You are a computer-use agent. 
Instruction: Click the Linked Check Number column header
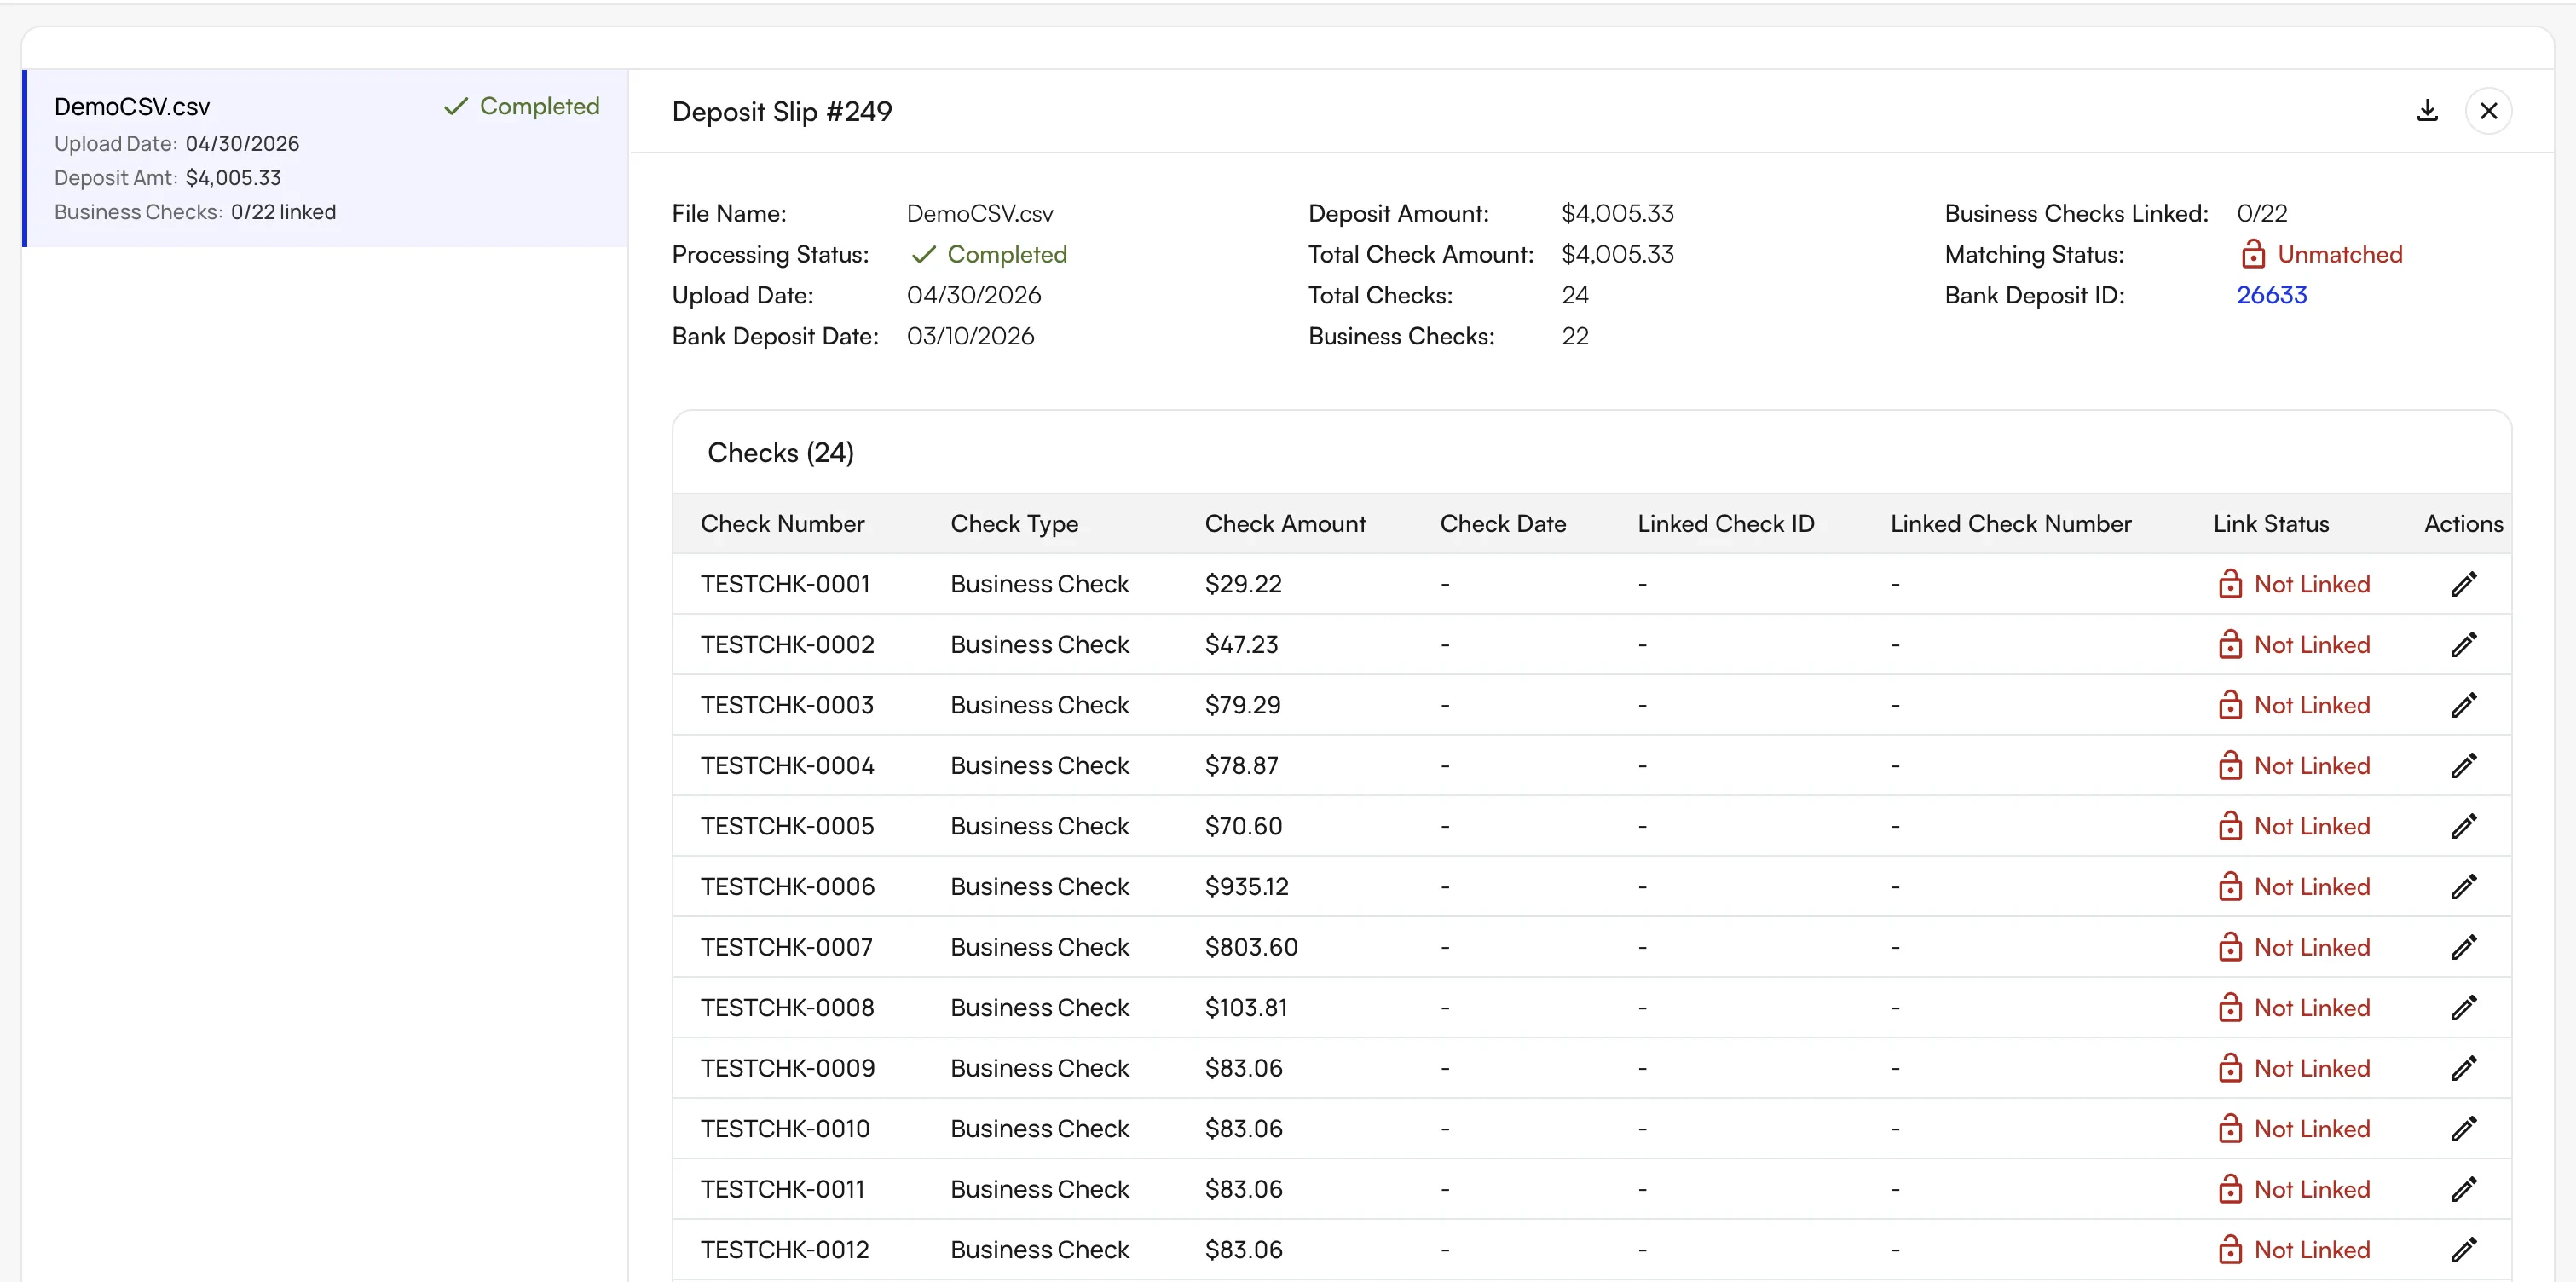click(2010, 523)
